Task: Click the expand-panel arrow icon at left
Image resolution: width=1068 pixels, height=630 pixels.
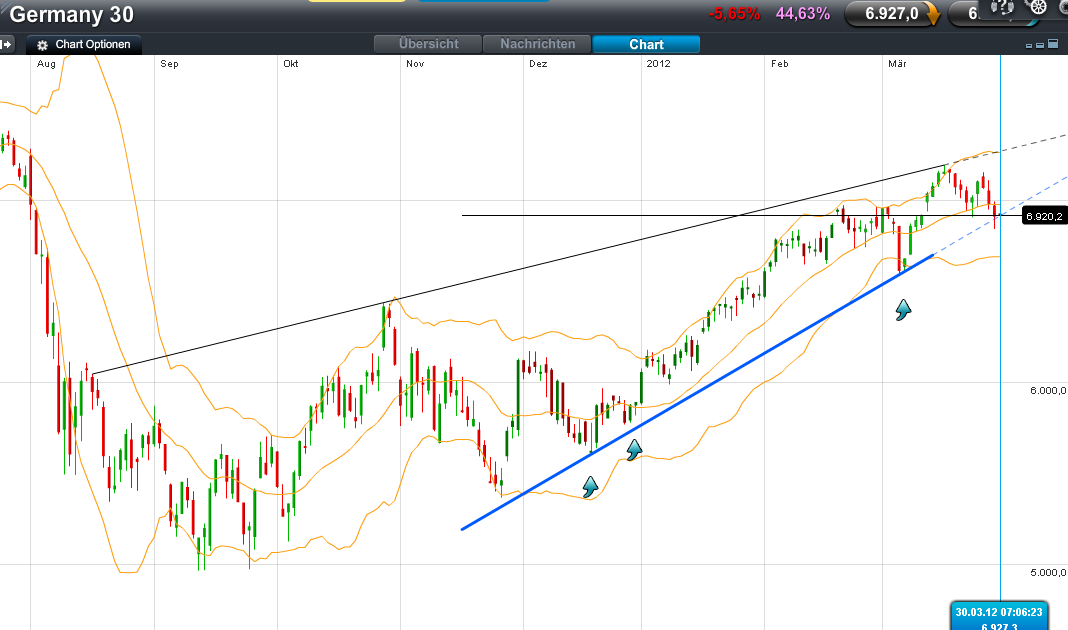Action: [6, 44]
